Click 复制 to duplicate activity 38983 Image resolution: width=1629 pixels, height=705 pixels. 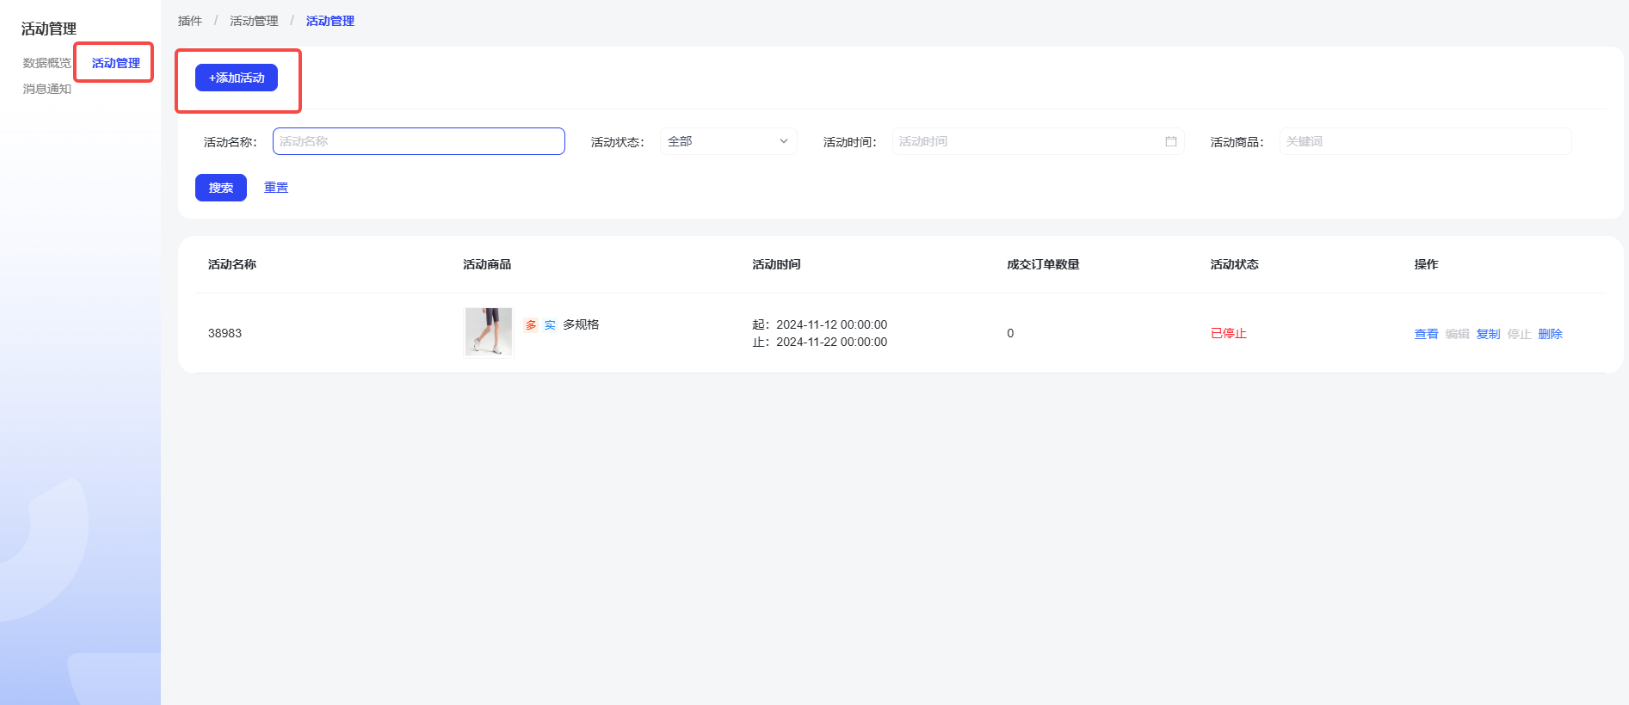[1488, 334]
